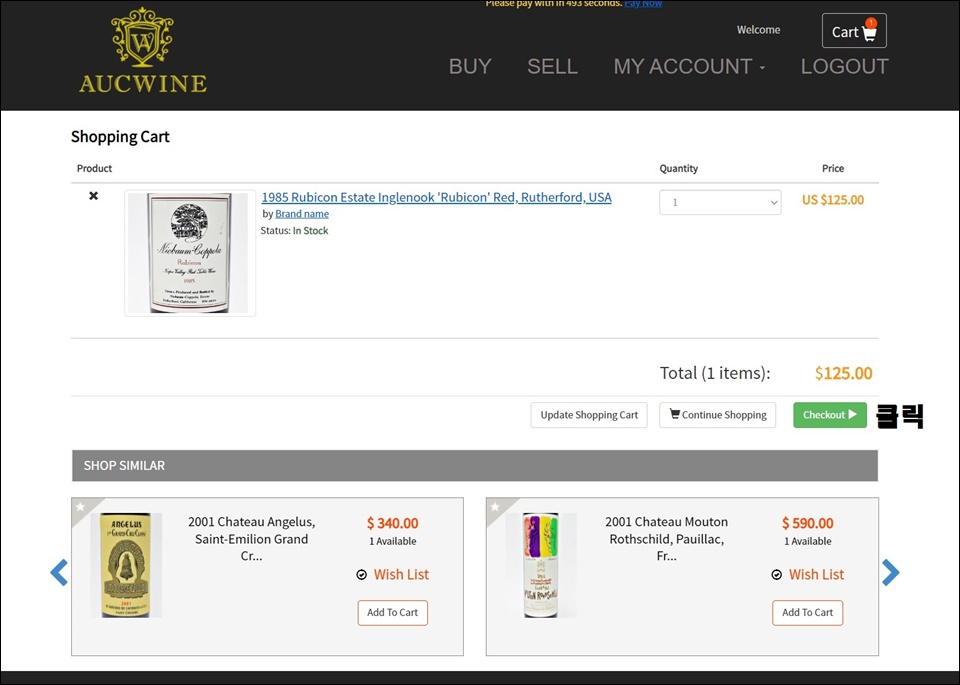Click Update Shopping Cart button

point(589,415)
